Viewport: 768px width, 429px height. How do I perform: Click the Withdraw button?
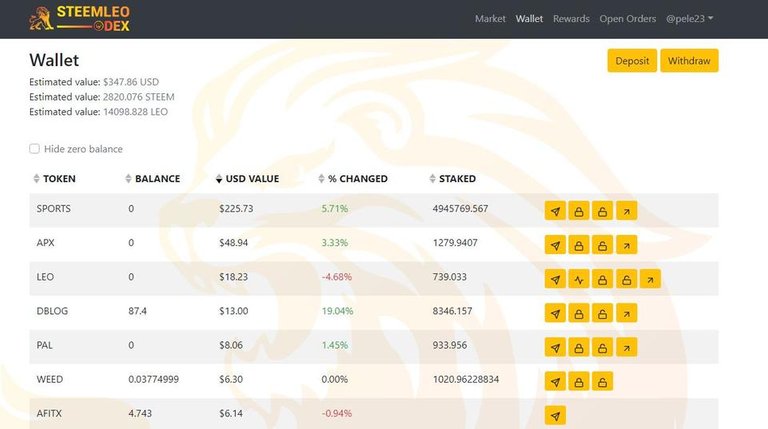(x=689, y=61)
